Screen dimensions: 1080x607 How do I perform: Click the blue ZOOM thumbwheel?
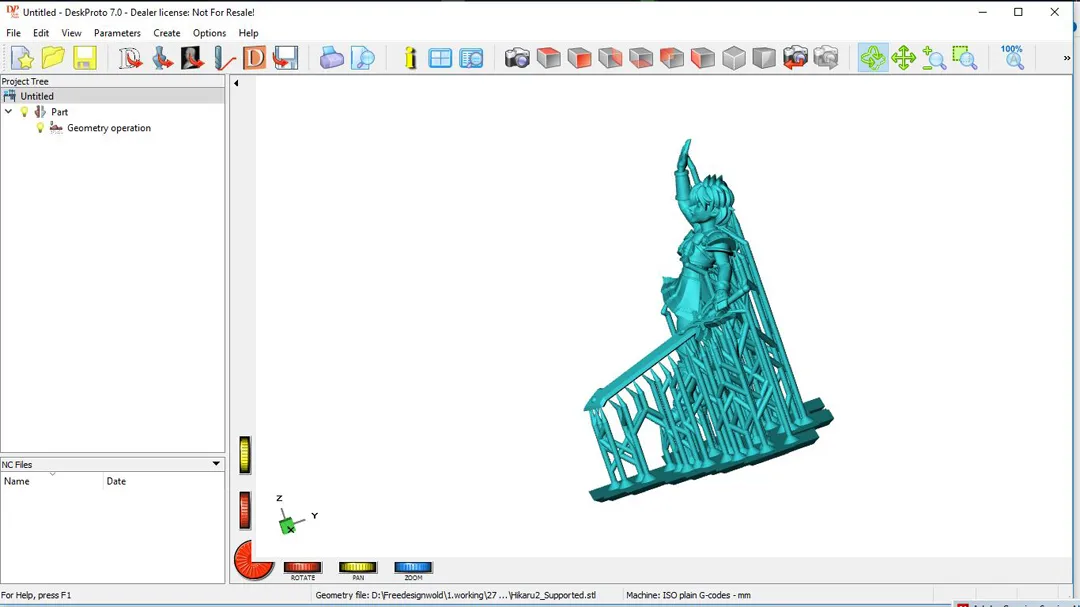coord(413,567)
